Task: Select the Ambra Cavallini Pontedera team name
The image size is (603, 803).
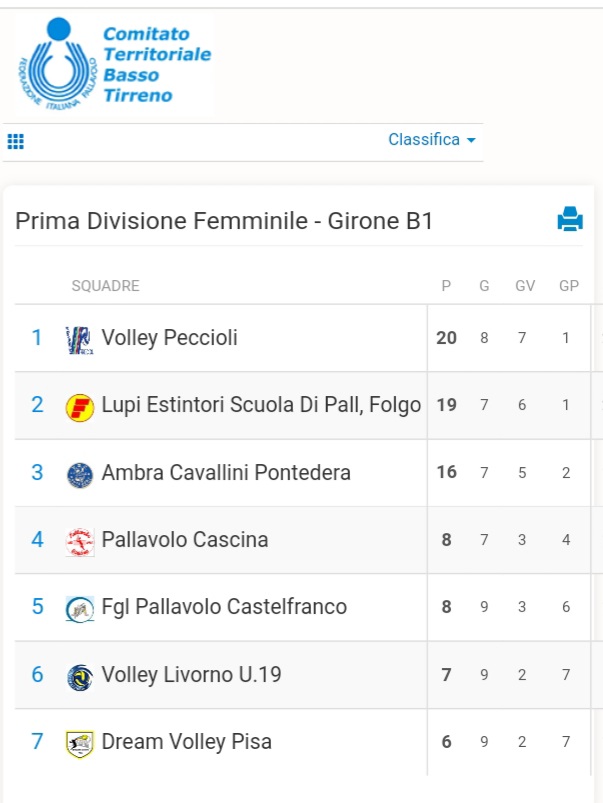Action: (x=226, y=472)
